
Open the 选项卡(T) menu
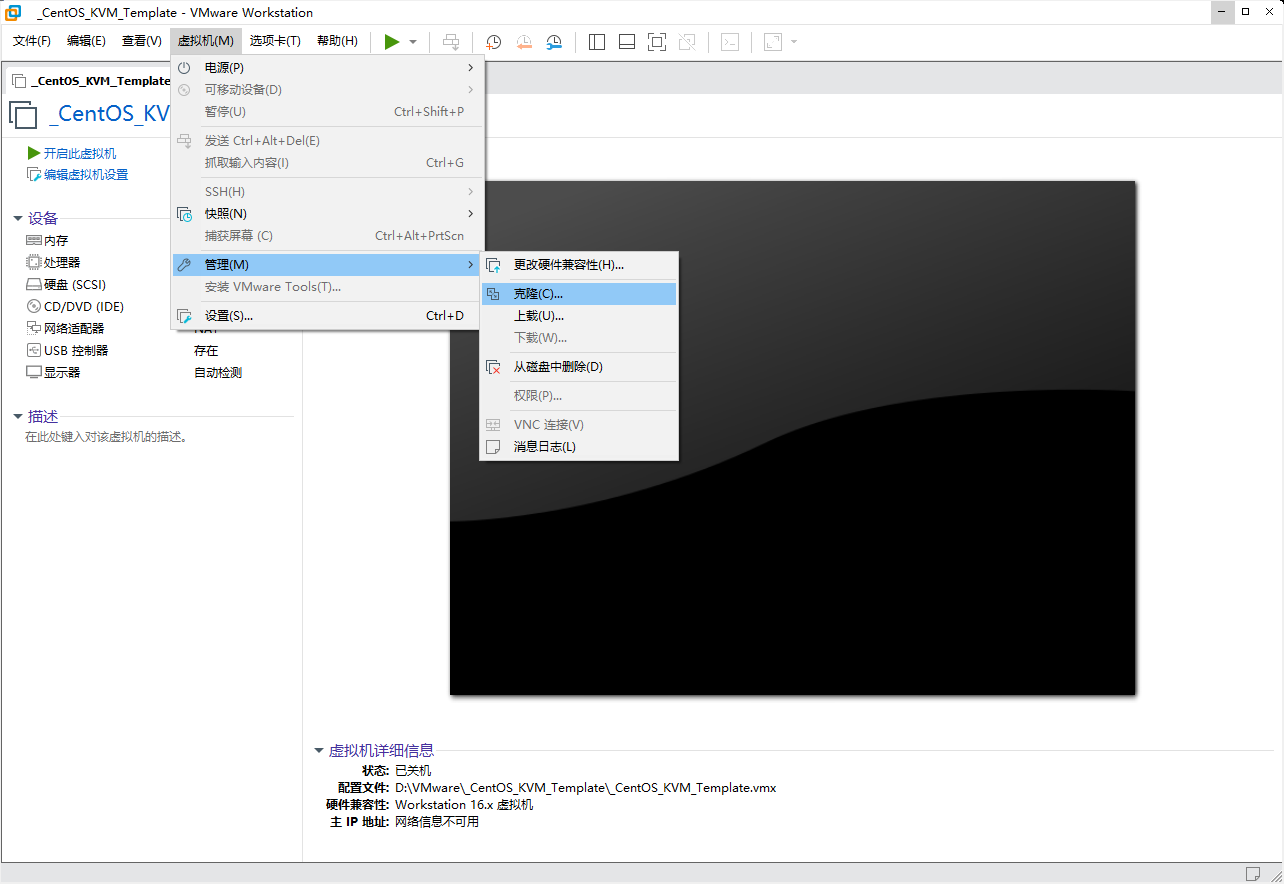coord(275,41)
